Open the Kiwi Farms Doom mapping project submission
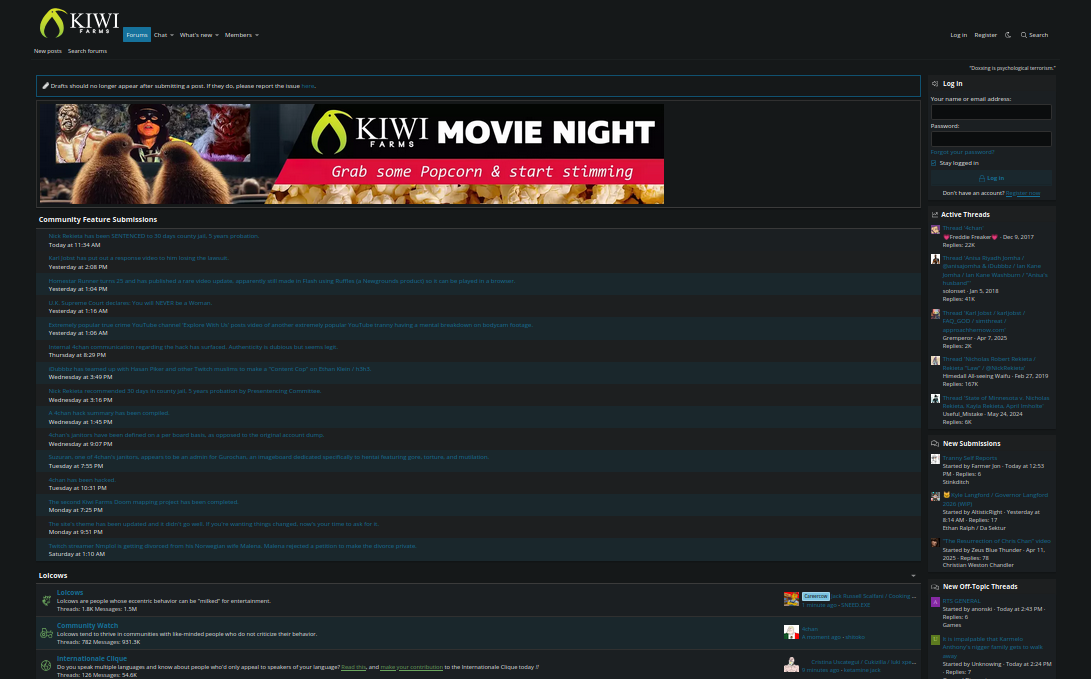 (x=143, y=502)
